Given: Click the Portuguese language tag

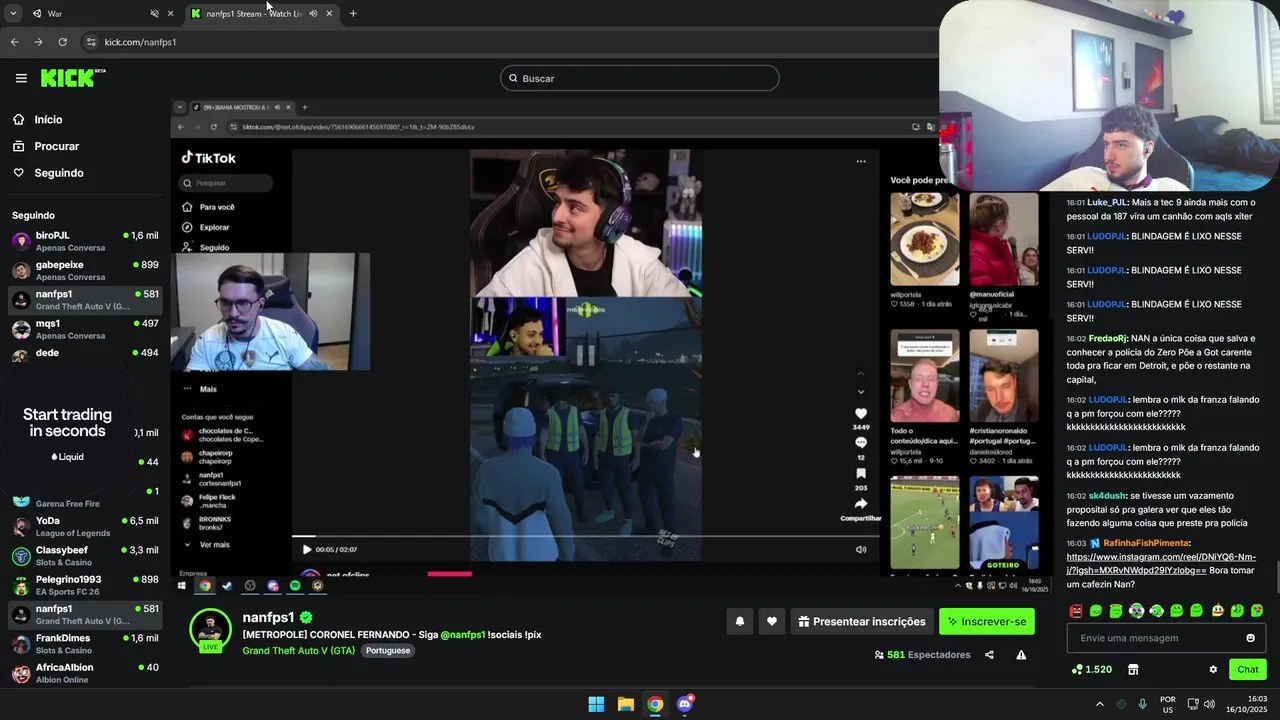Looking at the screenshot, I should coord(387,650).
